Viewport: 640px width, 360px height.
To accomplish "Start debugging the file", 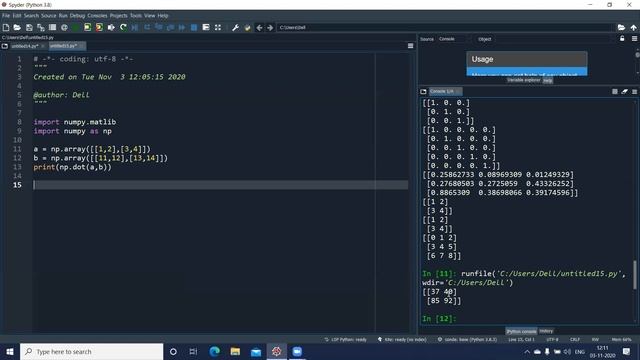I will pyautogui.click(x=135, y=27).
